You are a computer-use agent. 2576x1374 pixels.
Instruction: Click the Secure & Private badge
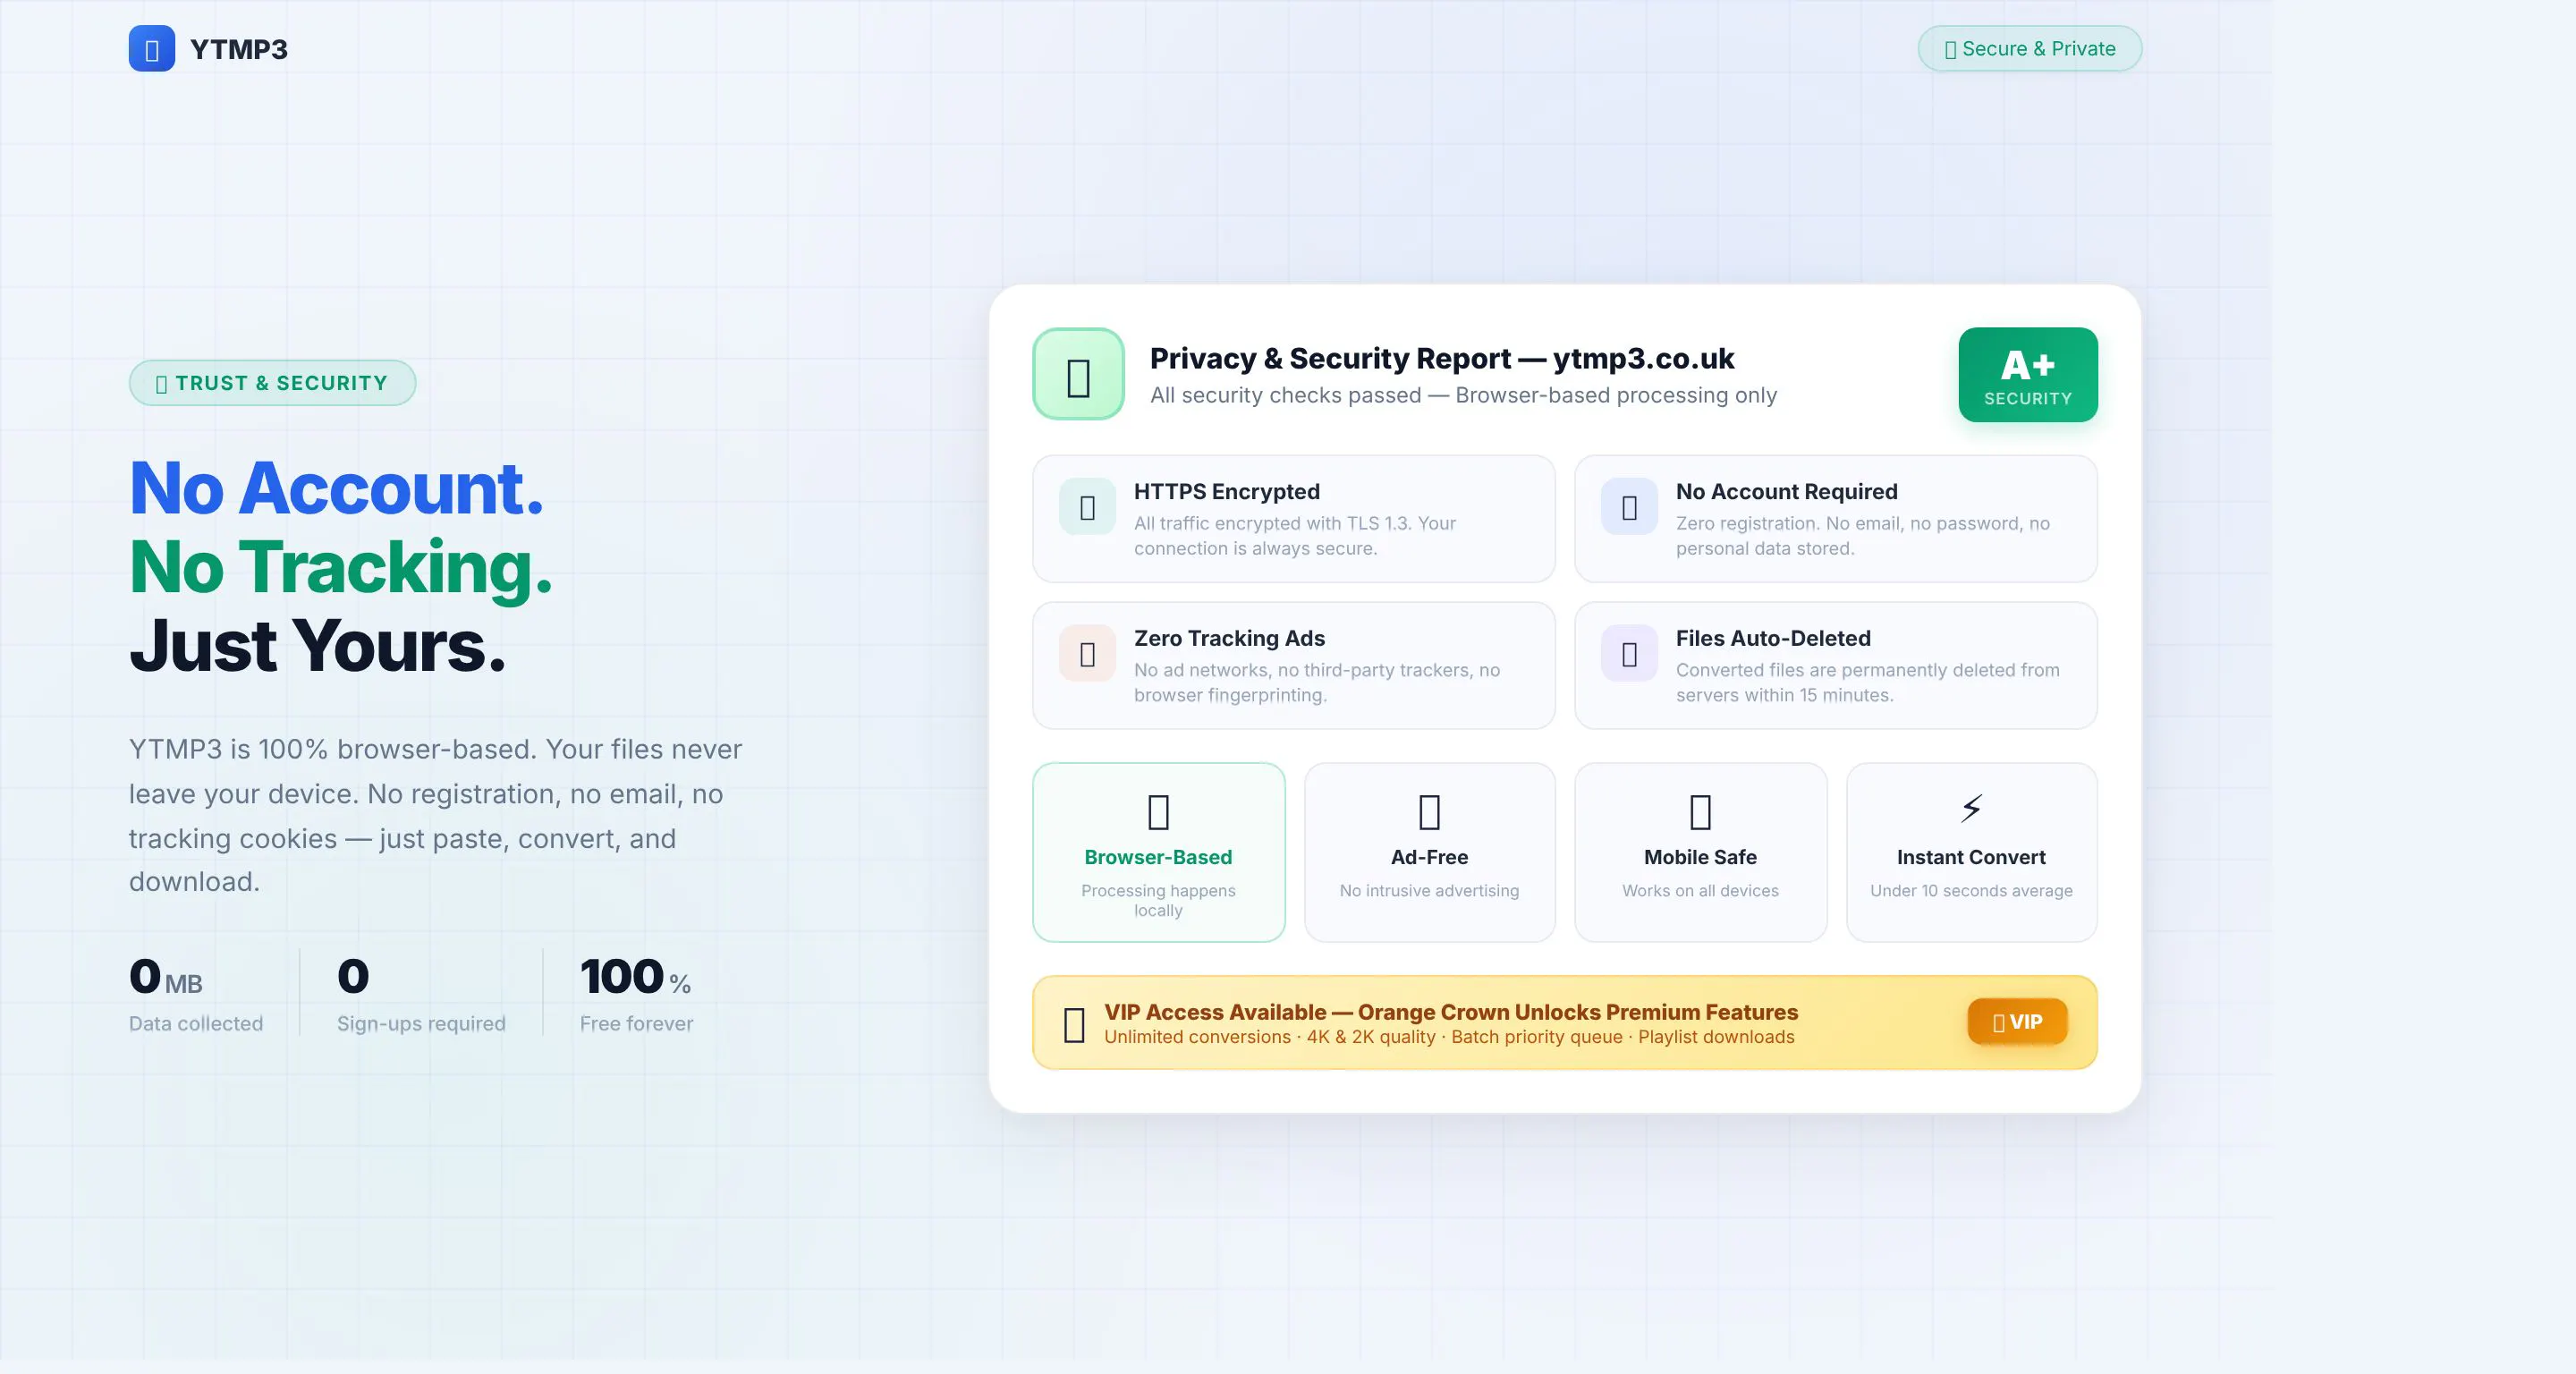(2029, 49)
